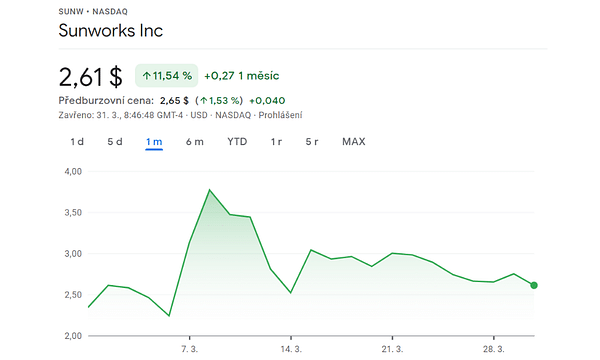Viewport: 600px width, 360px height.
Task: Click the 1,53 % pre-market change
Action: [219, 101]
